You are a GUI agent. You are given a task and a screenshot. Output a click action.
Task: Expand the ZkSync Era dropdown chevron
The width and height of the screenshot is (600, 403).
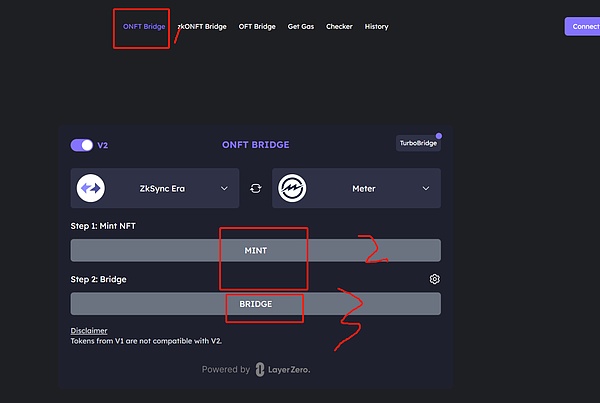pyautogui.click(x=223, y=188)
